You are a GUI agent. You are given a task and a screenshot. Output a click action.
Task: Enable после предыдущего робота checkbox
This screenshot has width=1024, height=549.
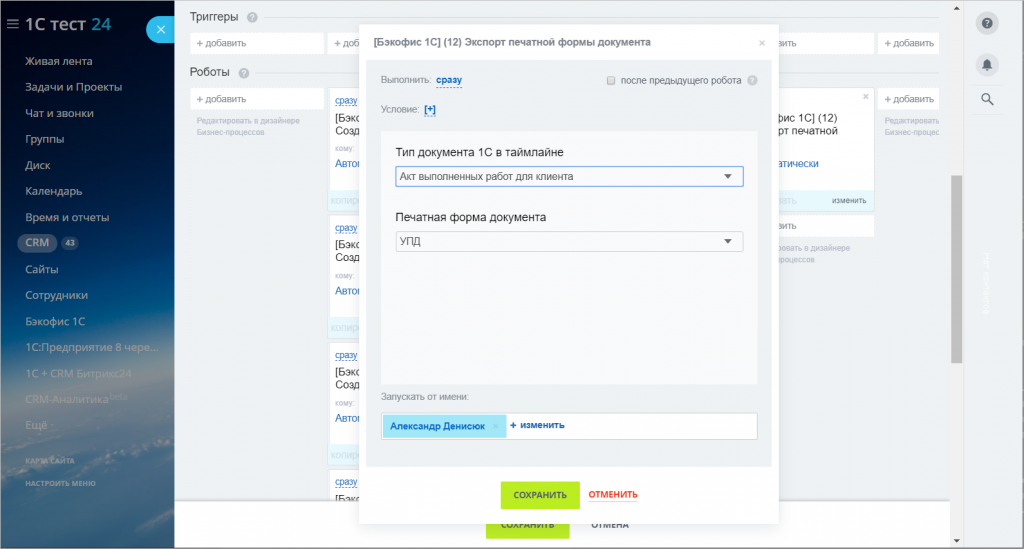[x=611, y=80]
